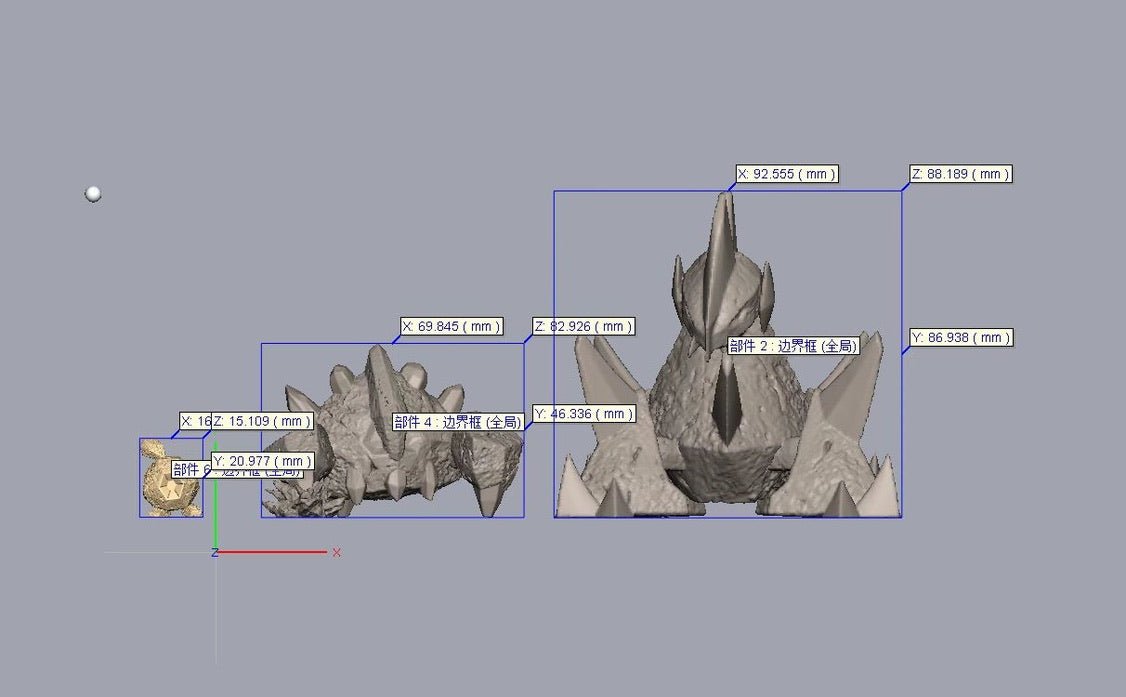
Task: Click the 部件 2 边界框 label
Action: point(794,346)
